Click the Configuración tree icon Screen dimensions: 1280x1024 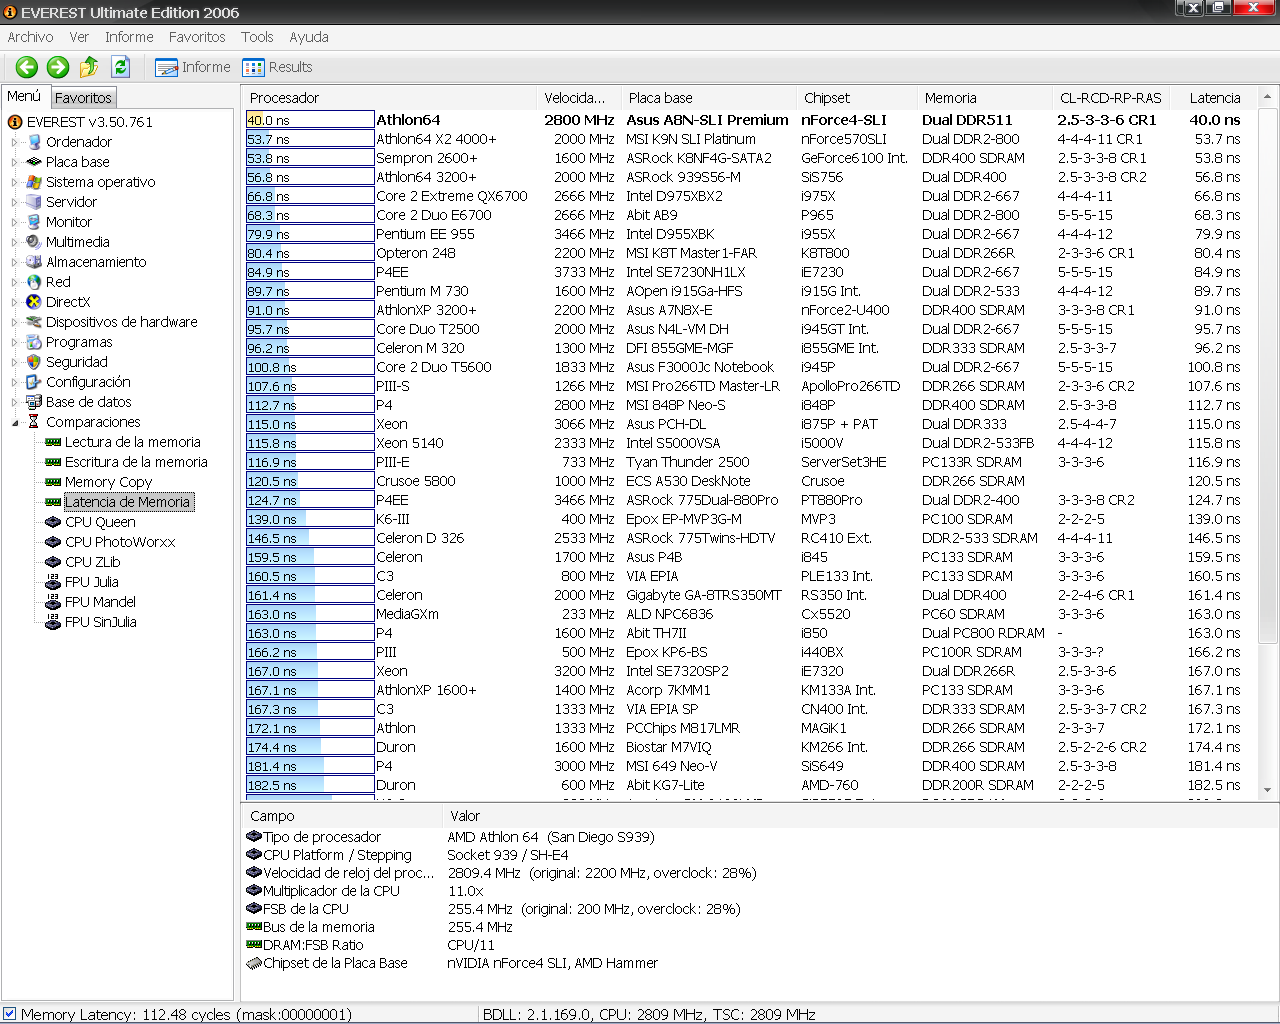(34, 382)
